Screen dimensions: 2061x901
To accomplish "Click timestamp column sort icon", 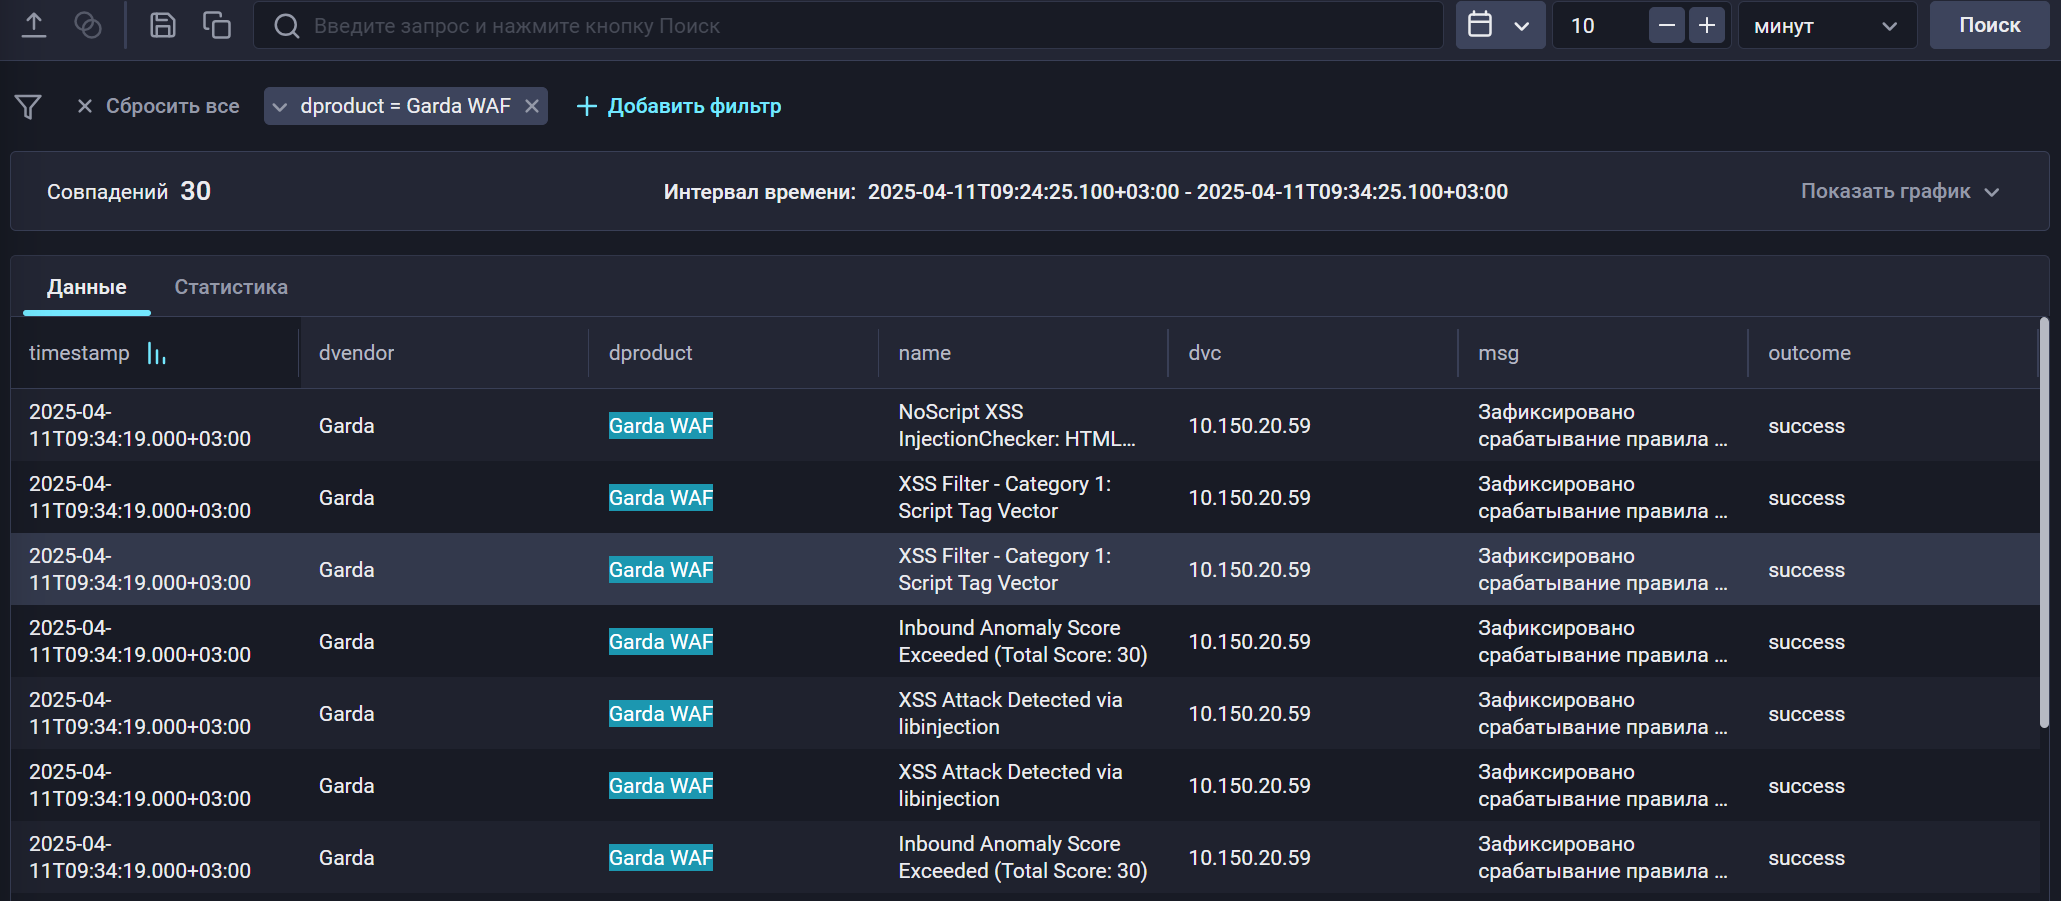I will point(156,353).
